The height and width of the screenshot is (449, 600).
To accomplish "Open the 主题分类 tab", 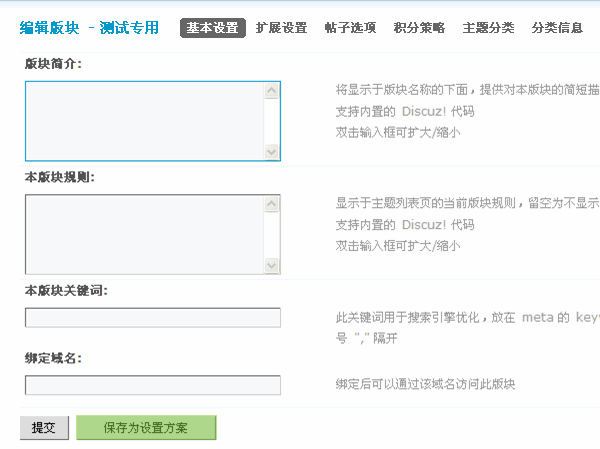I will coord(489,28).
